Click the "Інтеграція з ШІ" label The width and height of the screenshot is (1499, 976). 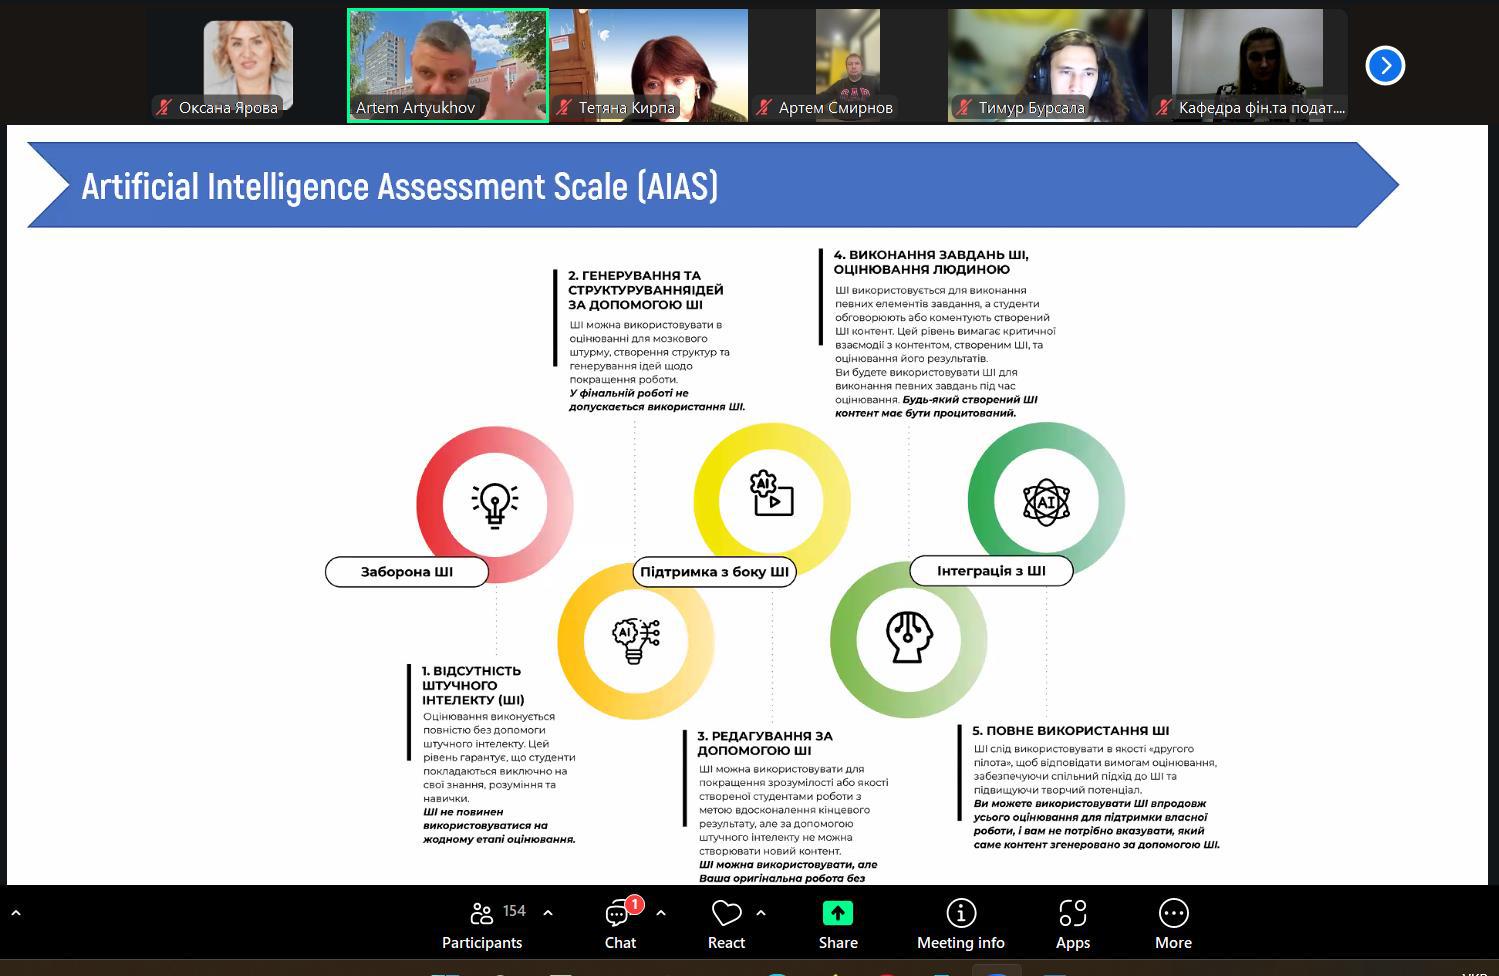pos(991,571)
